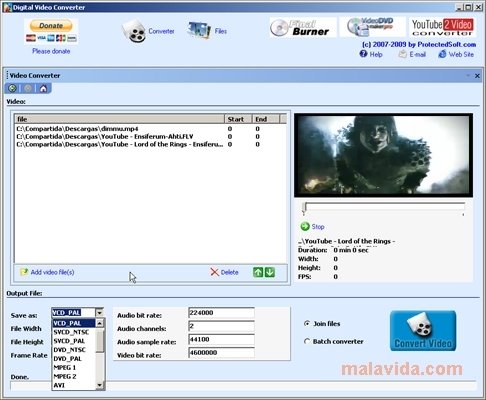Screen dimensions: 486x400
Task: Choose DVD_PAL from the format list
Action: click(x=68, y=359)
